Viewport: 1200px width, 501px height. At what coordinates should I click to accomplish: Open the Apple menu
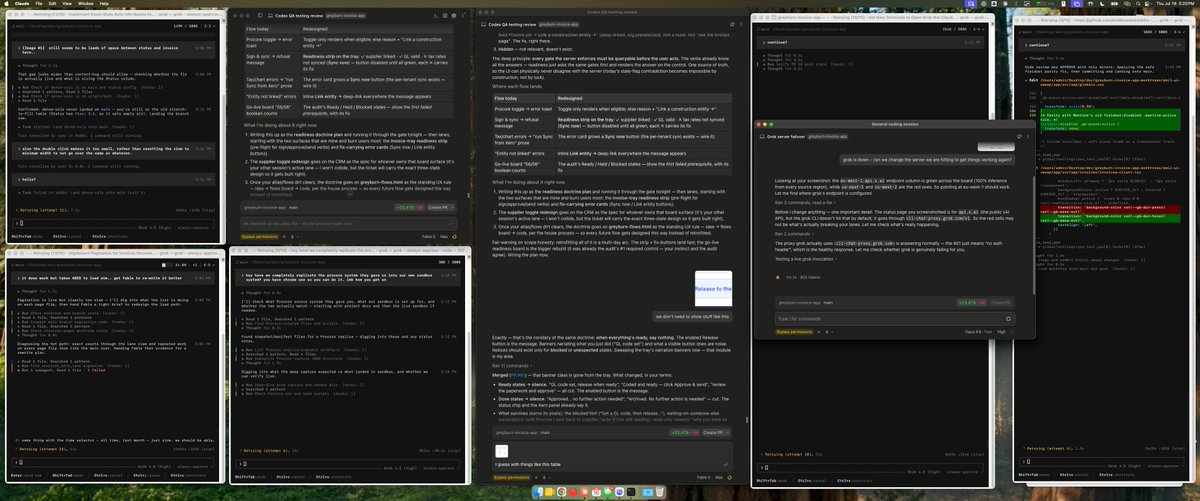point(5,3)
